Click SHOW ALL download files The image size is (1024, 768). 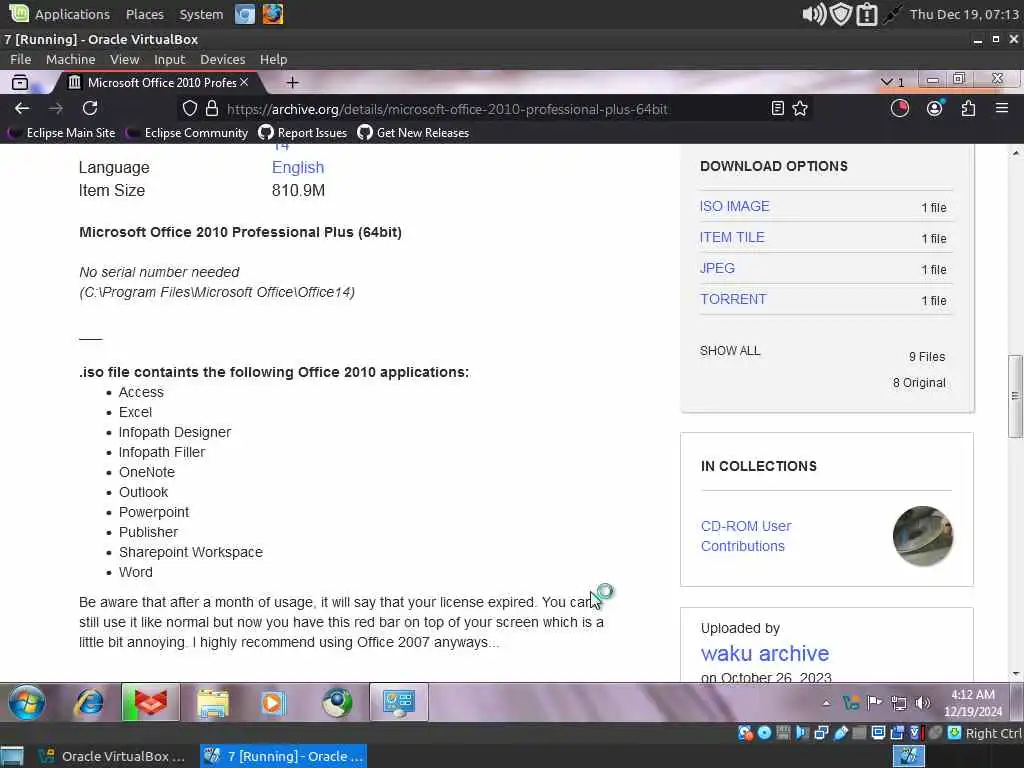click(x=730, y=351)
